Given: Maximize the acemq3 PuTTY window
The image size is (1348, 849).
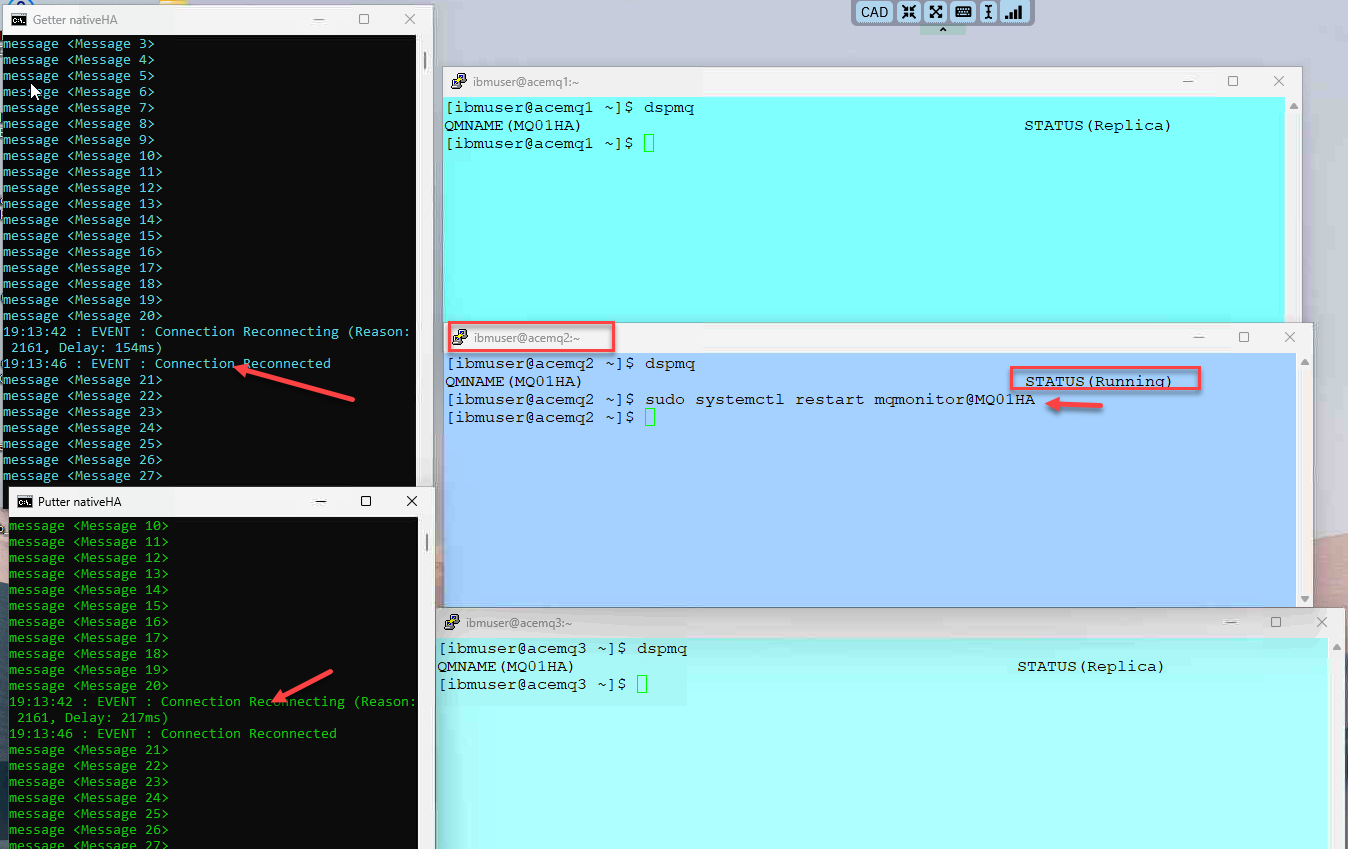Looking at the screenshot, I should coord(1276,621).
